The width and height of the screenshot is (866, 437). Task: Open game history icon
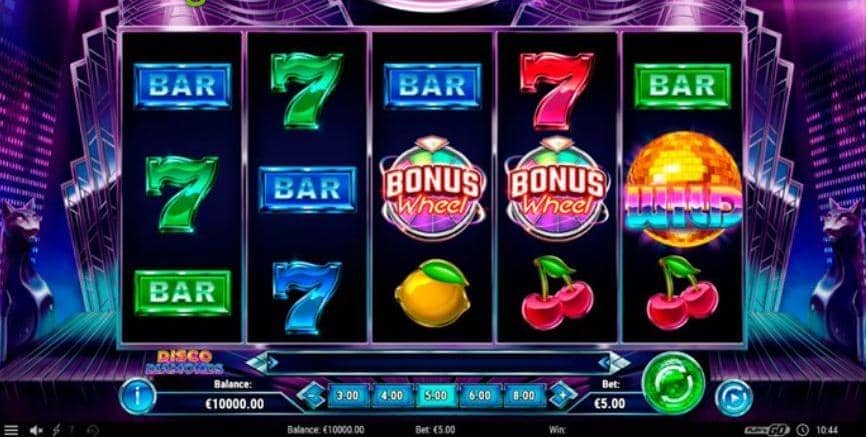93,430
